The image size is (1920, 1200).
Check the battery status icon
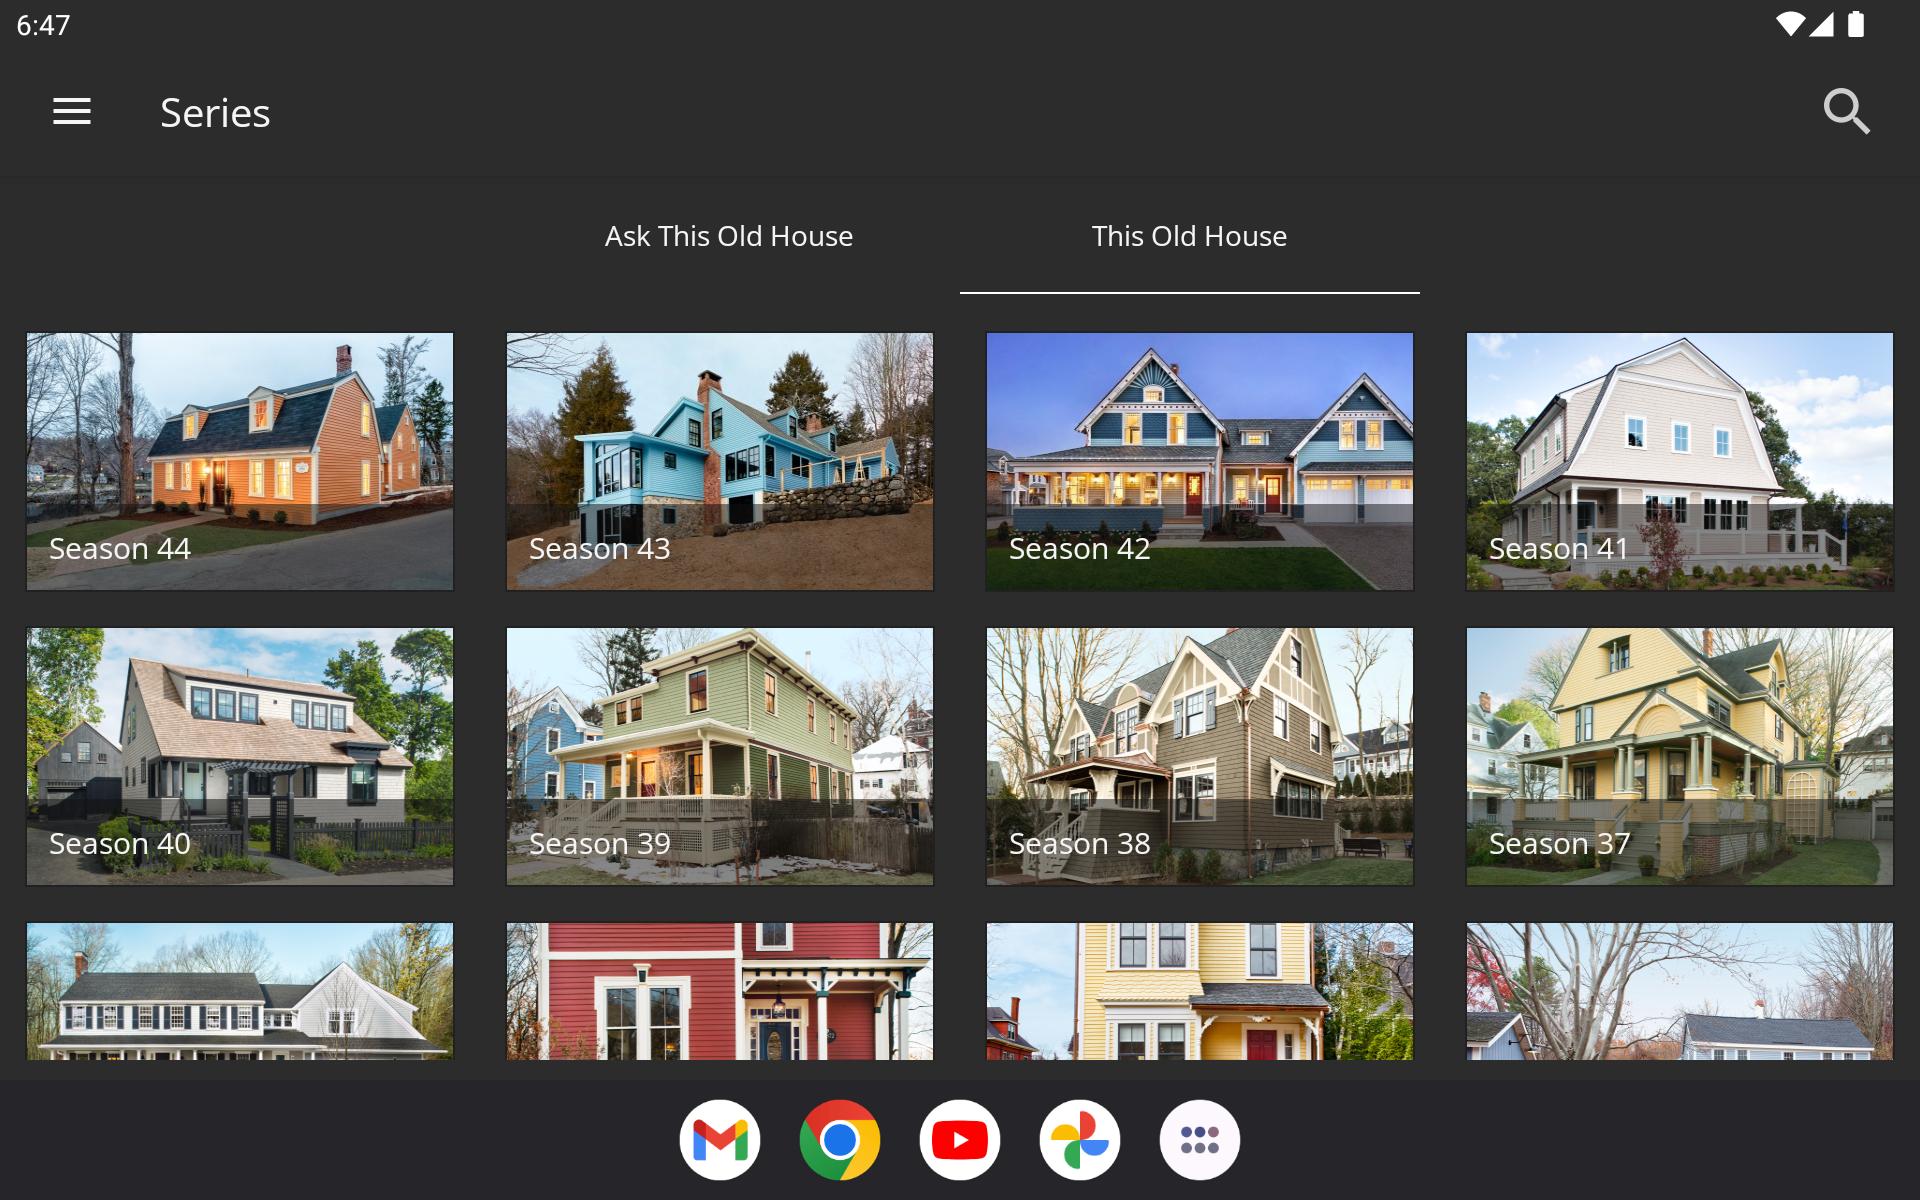[x=1856, y=25]
